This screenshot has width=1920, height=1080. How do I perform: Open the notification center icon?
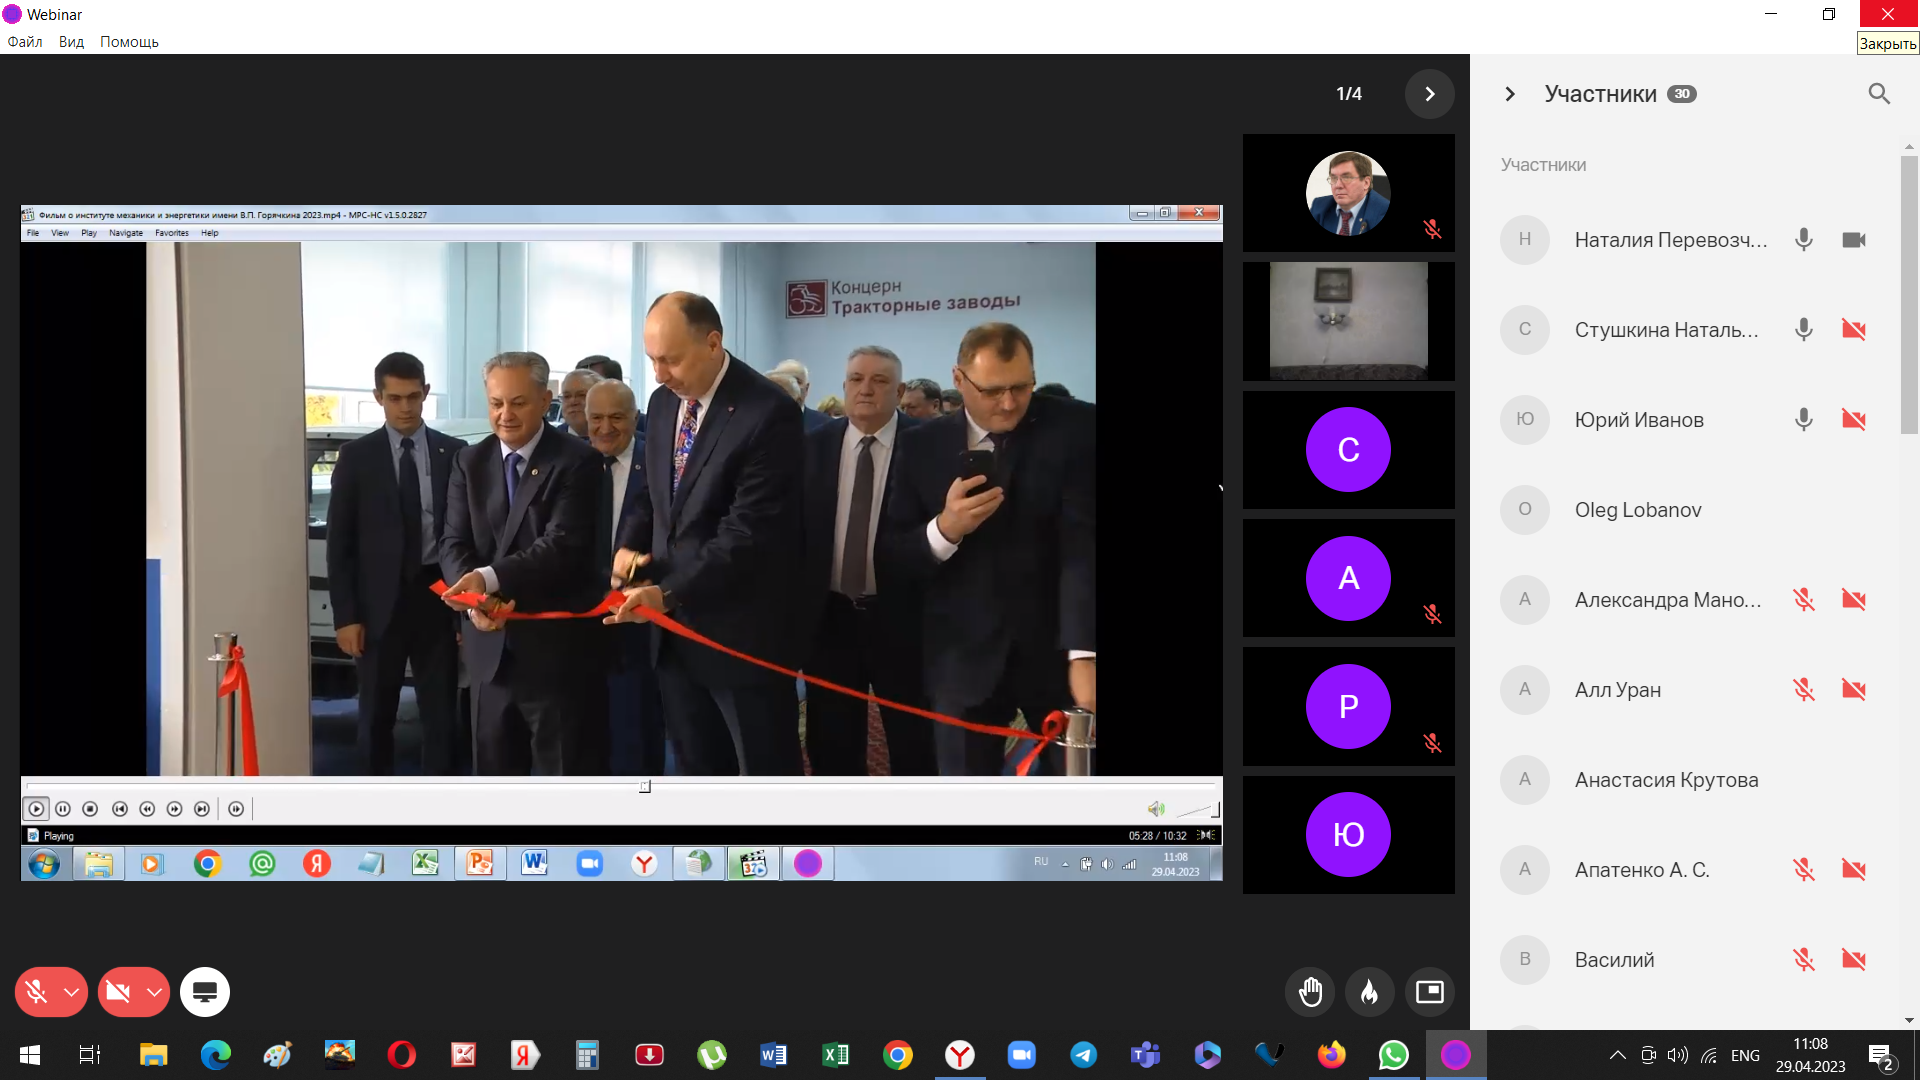click(1881, 1056)
